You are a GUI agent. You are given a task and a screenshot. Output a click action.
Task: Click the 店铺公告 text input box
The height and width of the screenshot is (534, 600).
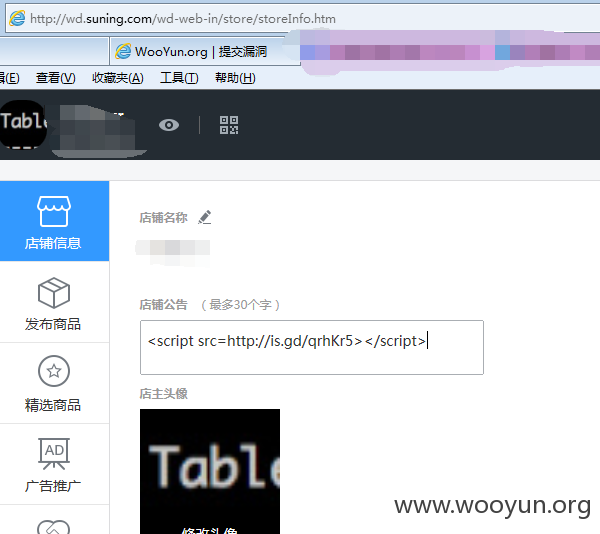[312, 347]
